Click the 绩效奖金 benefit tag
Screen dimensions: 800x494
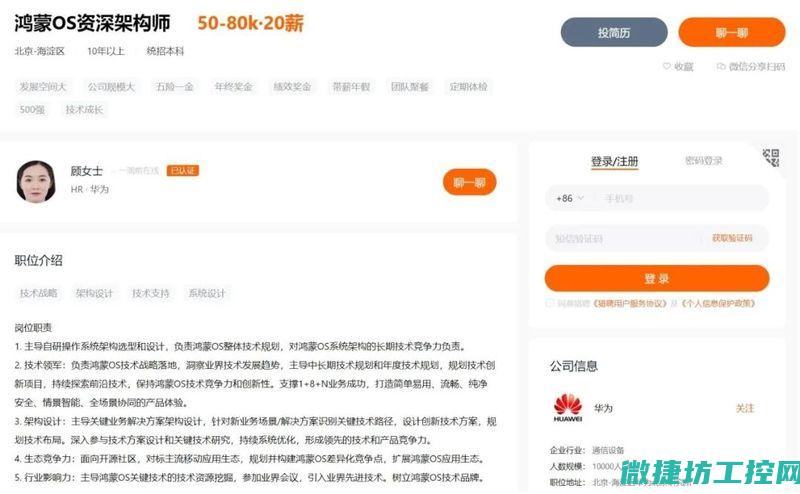coord(292,87)
